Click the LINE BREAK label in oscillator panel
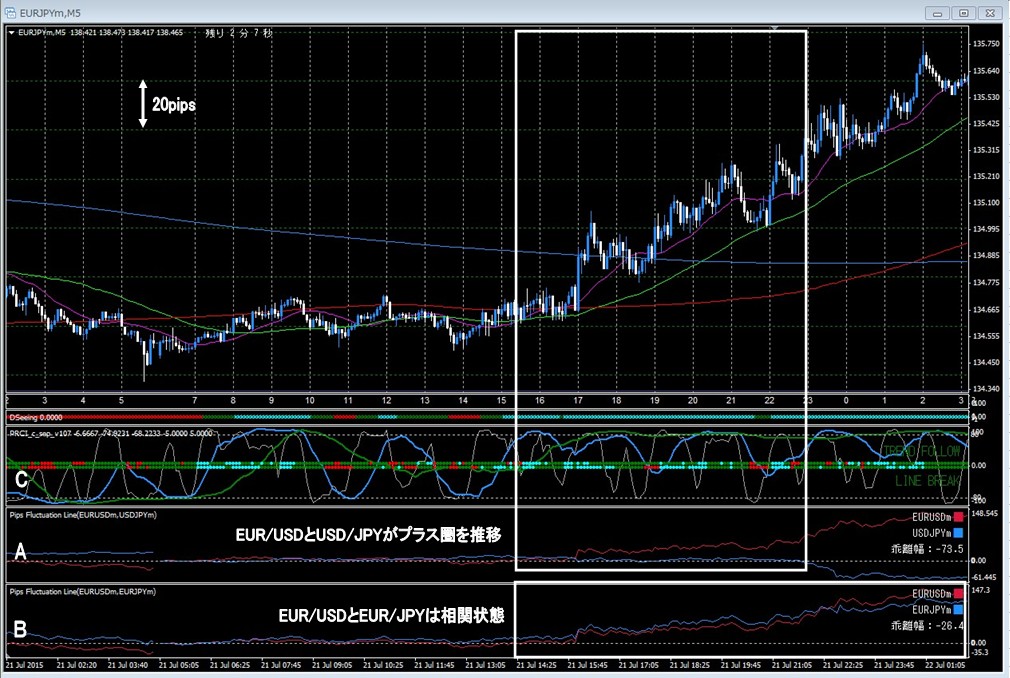The width and height of the screenshot is (1010, 678). 928,480
